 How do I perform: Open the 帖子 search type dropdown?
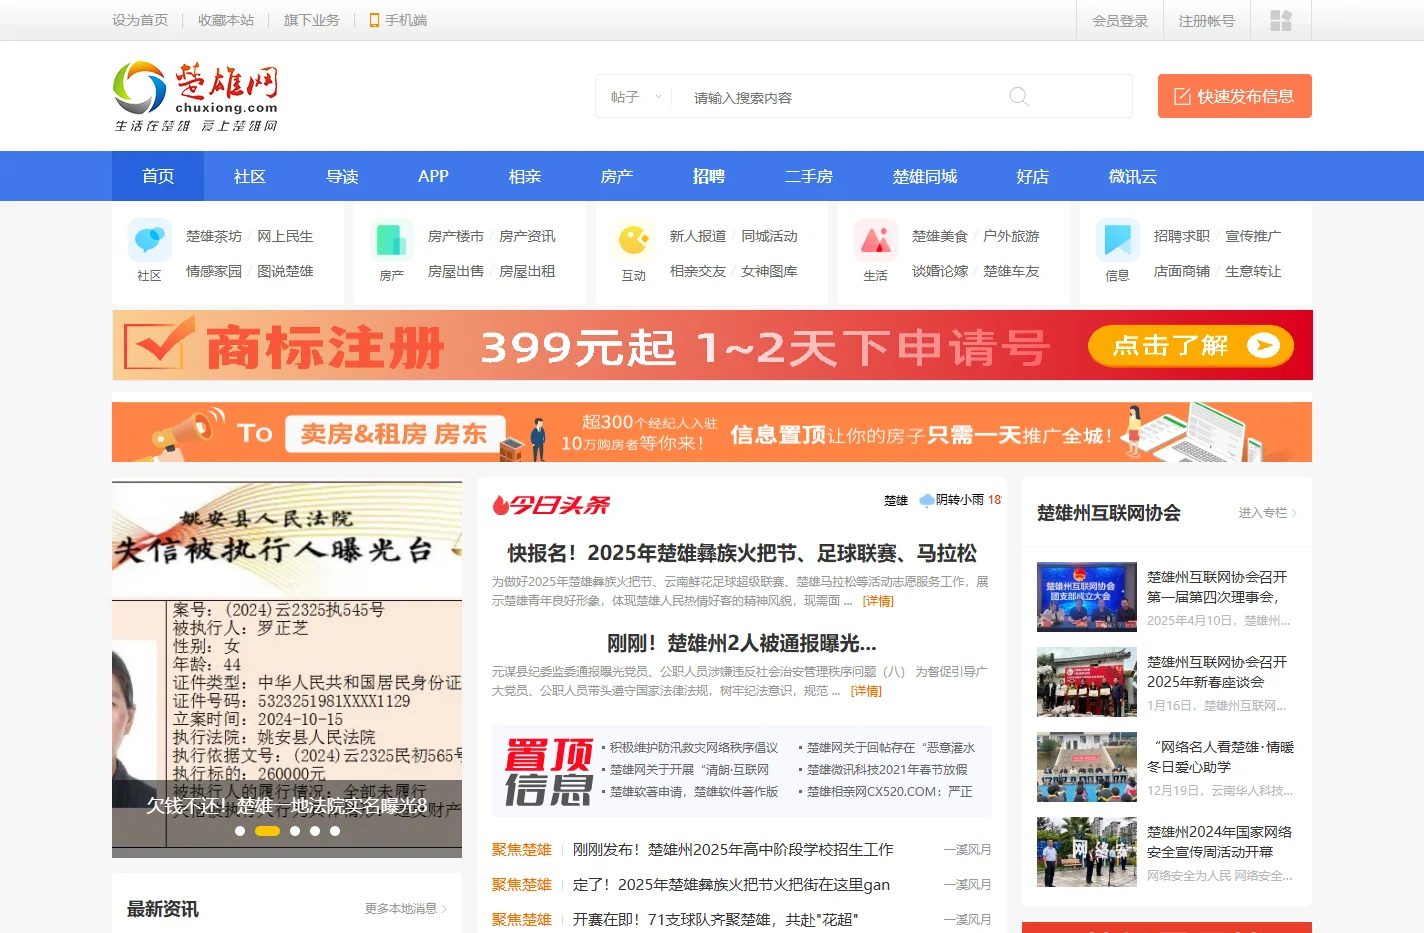tap(637, 97)
